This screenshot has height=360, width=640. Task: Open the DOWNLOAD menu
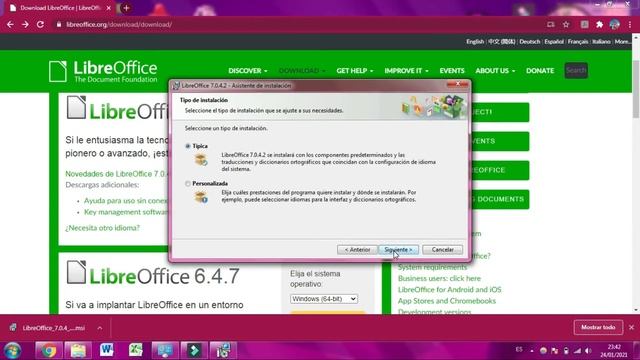click(x=302, y=71)
